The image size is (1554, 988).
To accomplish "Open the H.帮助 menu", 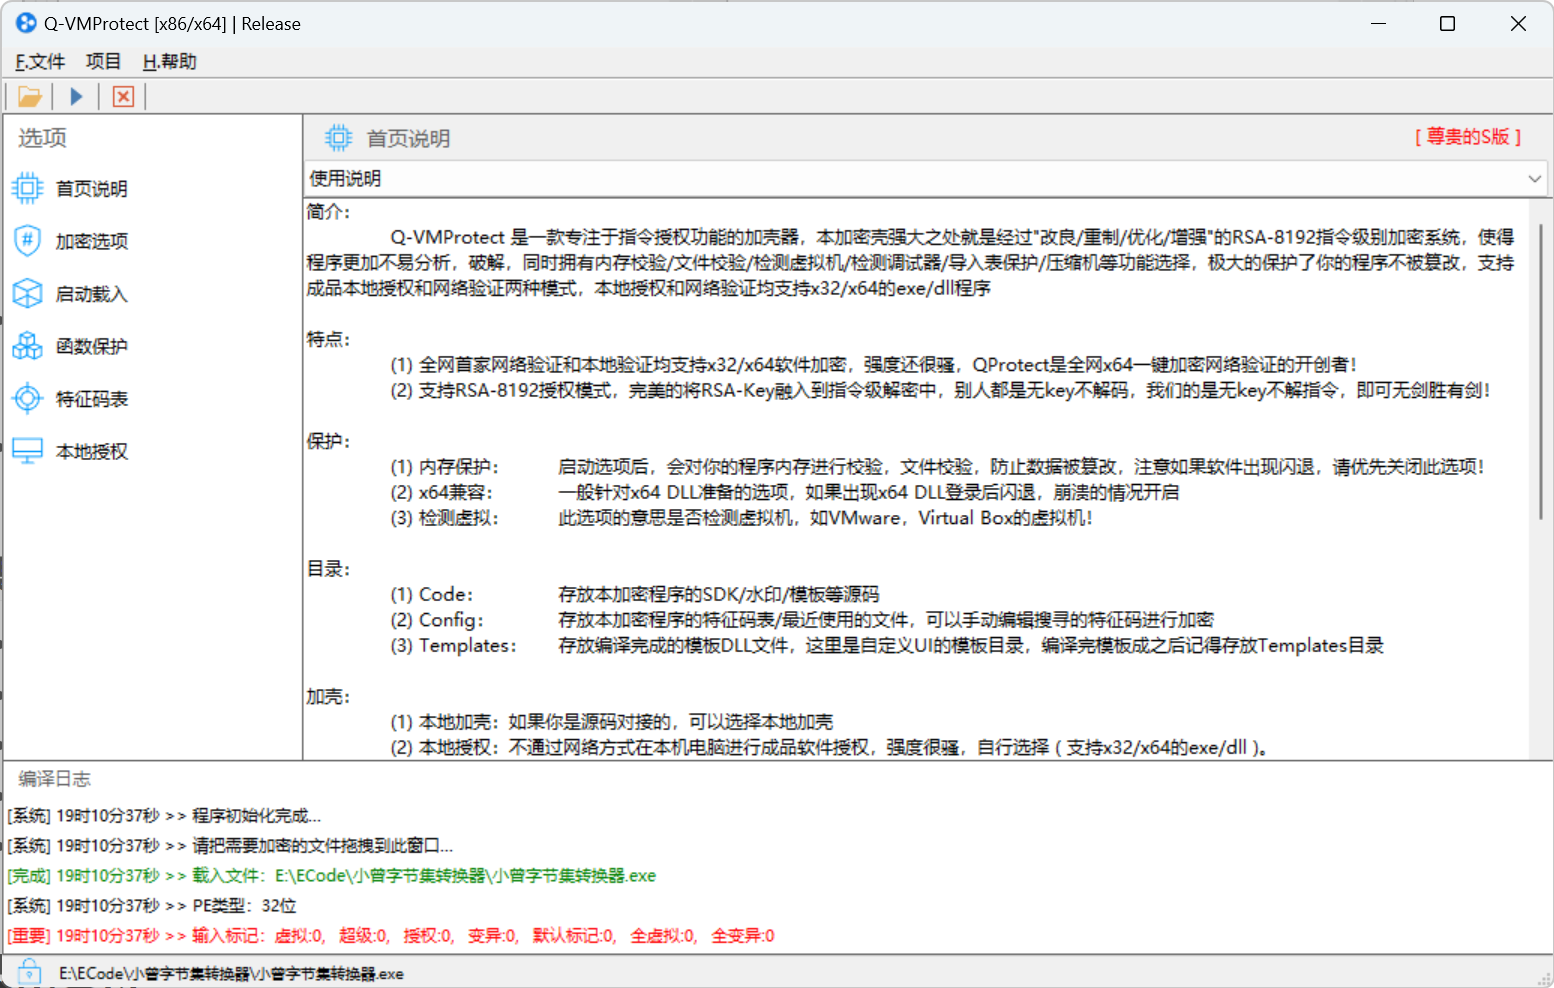I will pyautogui.click(x=169, y=61).
